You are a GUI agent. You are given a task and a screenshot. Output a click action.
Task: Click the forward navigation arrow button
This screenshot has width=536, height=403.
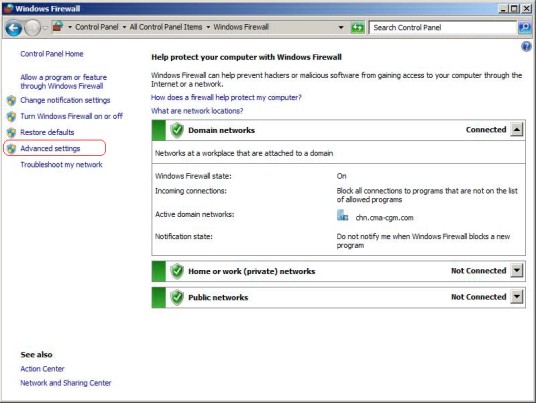coord(32,28)
